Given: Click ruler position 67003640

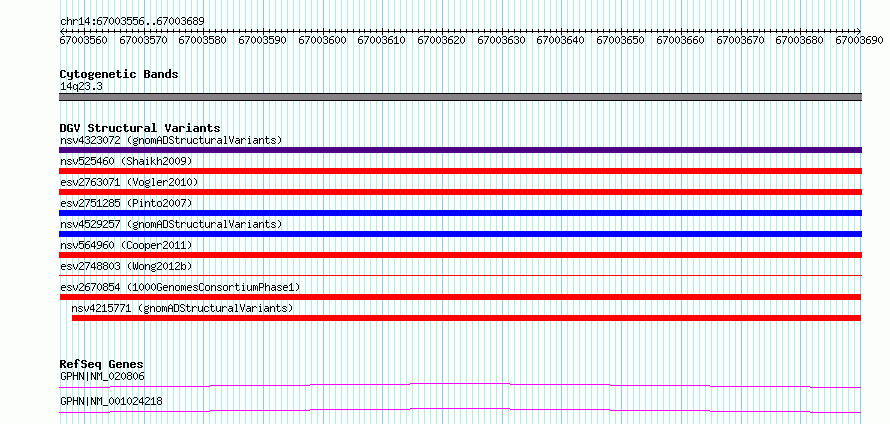Looking at the screenshot, I should click(x=560, y=40).
